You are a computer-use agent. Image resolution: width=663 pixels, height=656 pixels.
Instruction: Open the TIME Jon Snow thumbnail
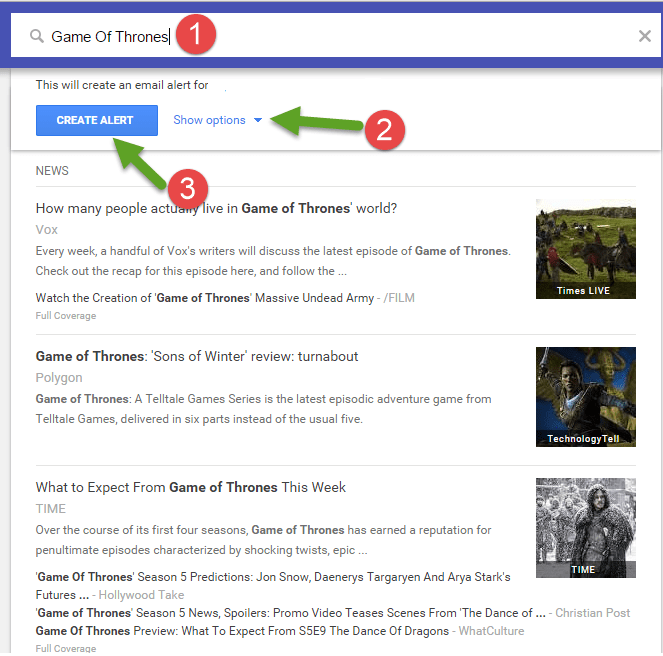point(586,528)
